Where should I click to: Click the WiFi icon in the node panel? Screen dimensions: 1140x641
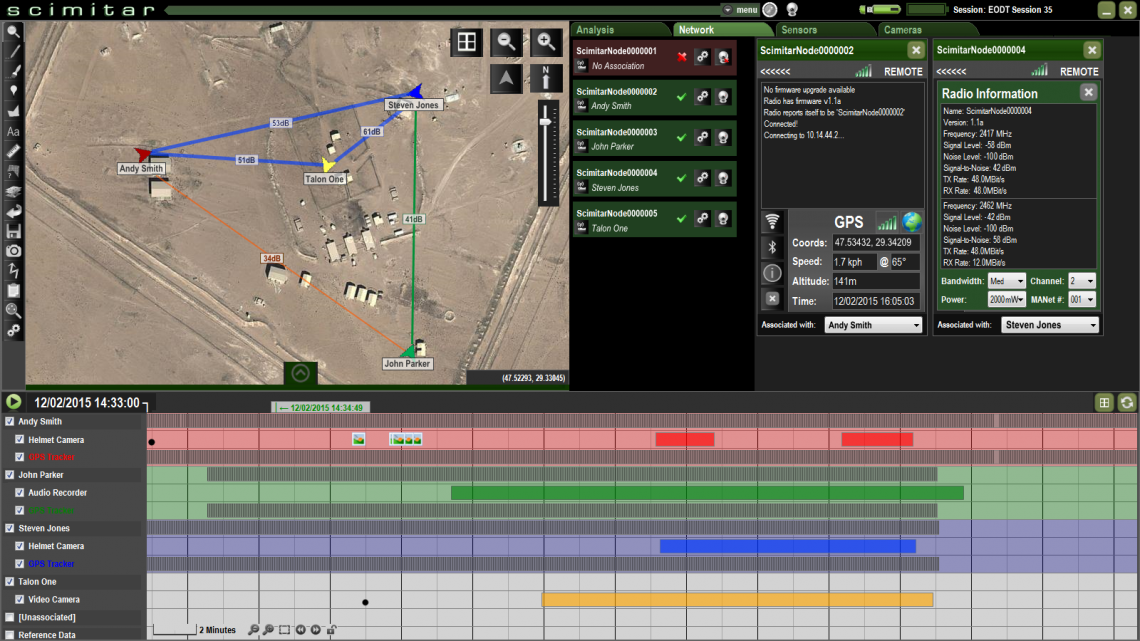point(773,222)
